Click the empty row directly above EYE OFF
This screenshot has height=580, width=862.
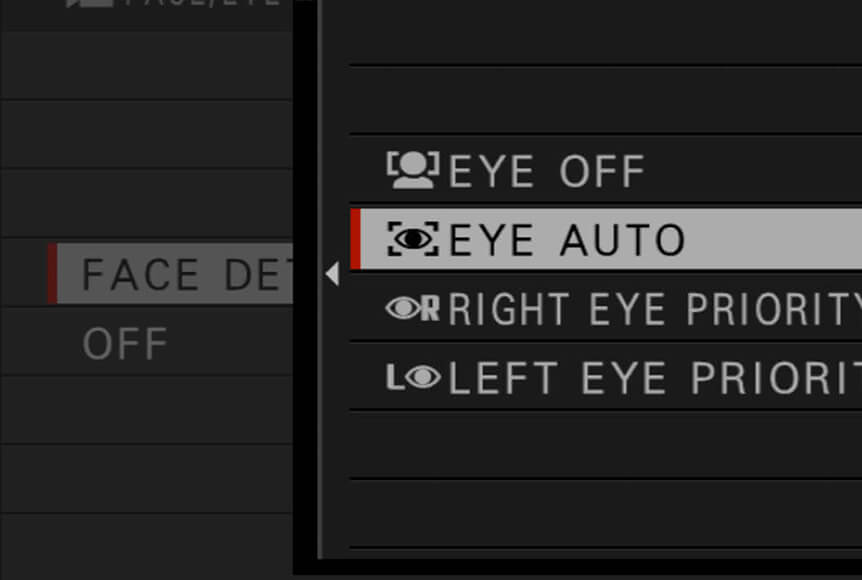(606, 101)
